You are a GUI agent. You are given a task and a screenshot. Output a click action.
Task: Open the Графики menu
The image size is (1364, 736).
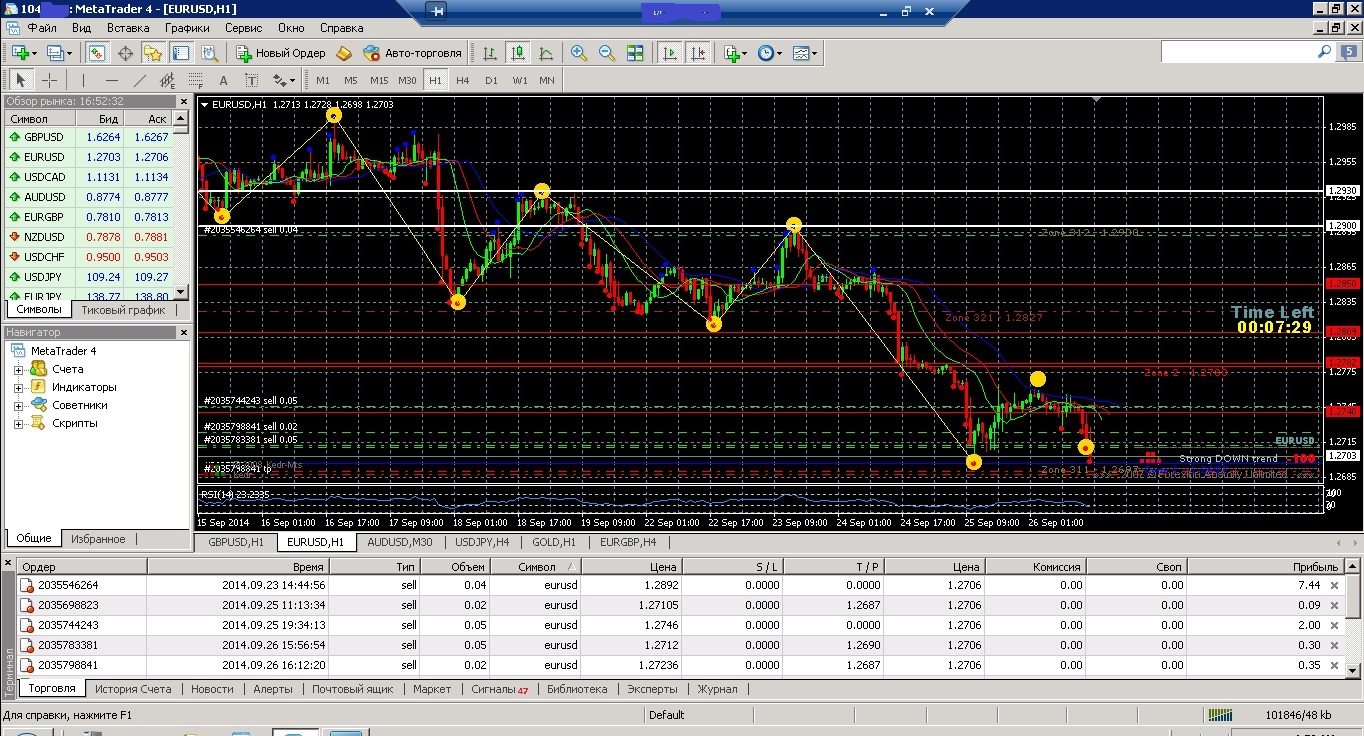[187, 28]
